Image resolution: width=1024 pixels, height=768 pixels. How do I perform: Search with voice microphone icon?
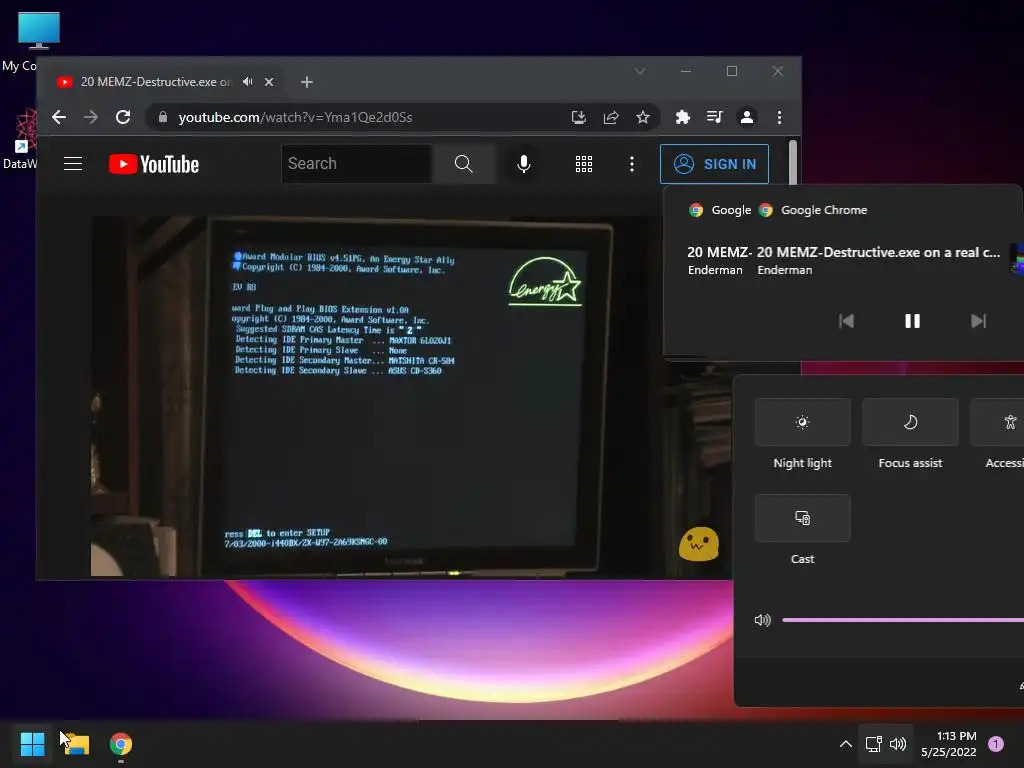tap(524, 164)
